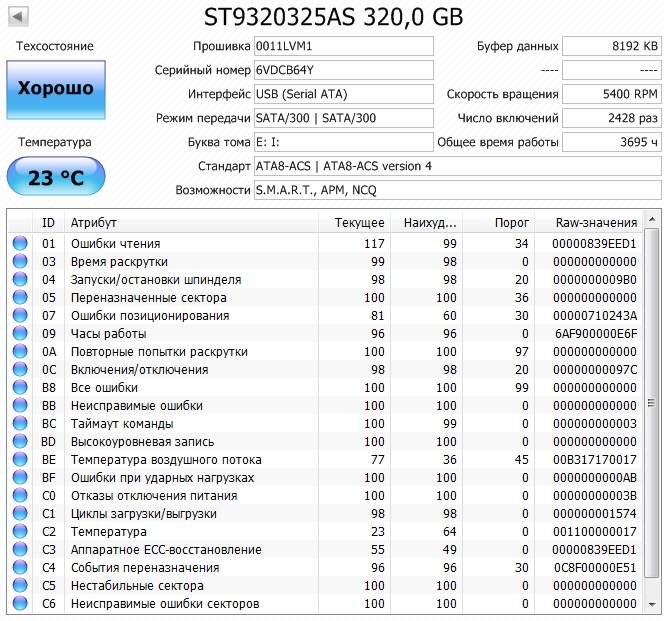669x621 pixels.
Task: Click status circle for 07 Ошибки позиционирования
Action: tap(20, 315)
